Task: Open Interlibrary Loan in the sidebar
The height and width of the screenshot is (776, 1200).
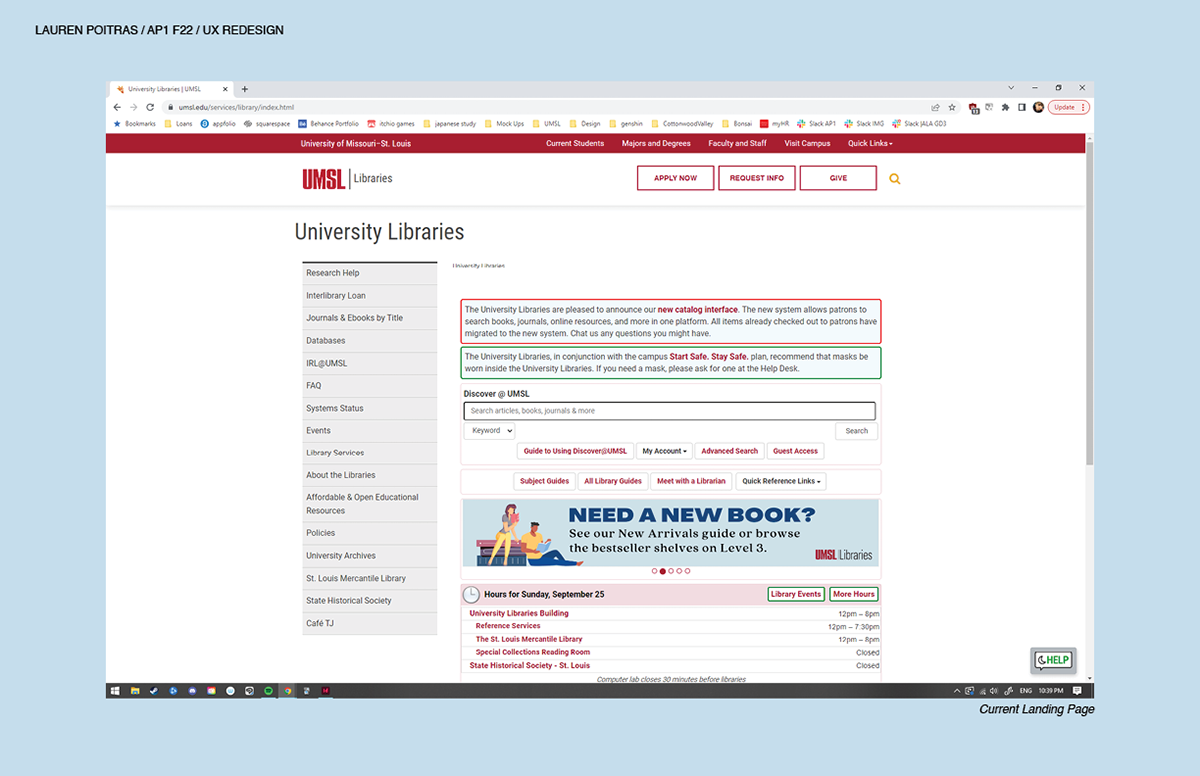Action: (x=370, y=296)
